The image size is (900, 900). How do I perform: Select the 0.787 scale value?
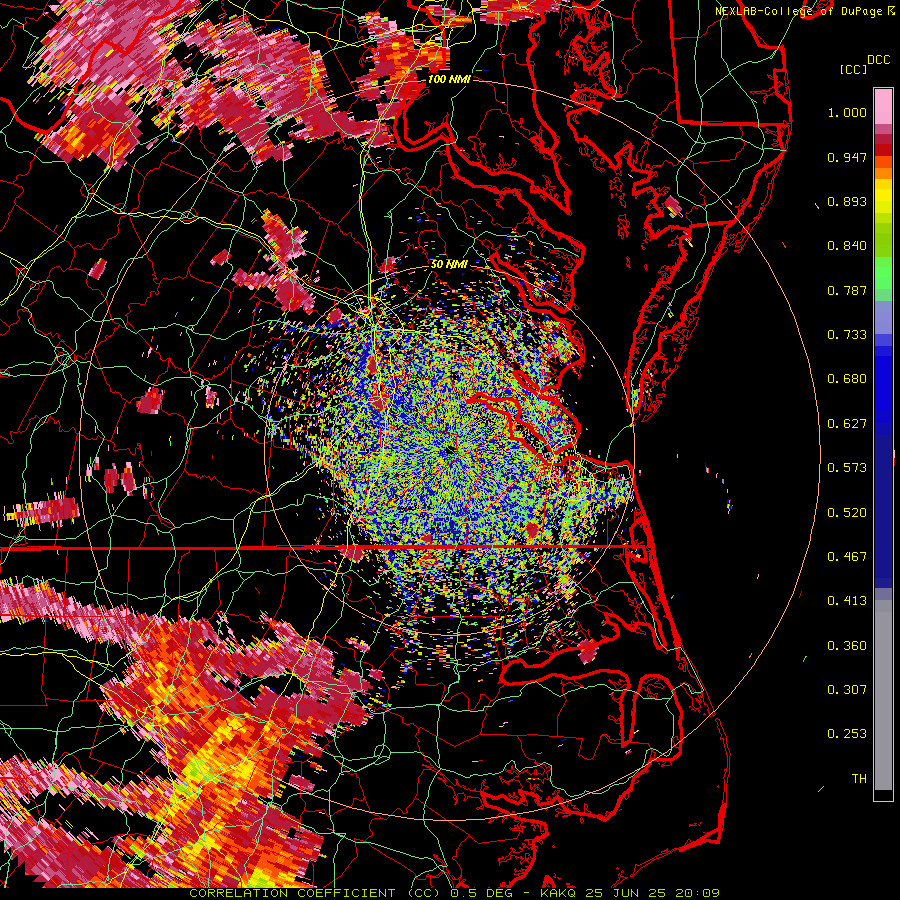[847, 290]
